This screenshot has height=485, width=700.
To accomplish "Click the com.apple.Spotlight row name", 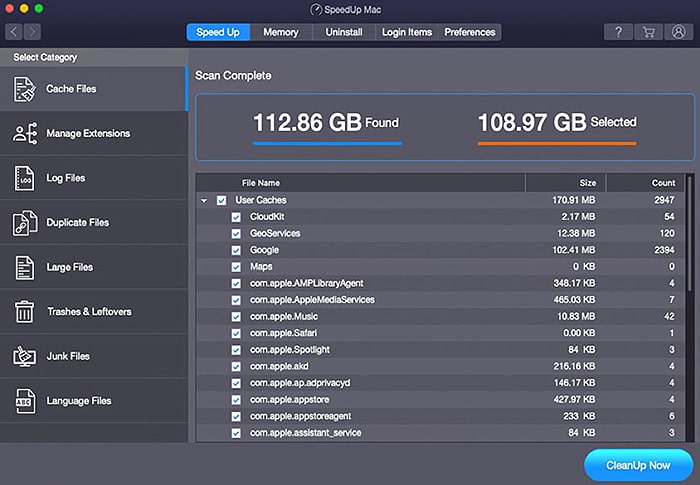I will [290, 350].
